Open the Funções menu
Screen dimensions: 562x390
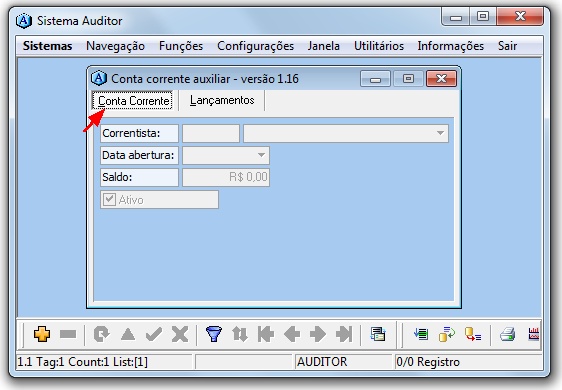coord(181,46)
